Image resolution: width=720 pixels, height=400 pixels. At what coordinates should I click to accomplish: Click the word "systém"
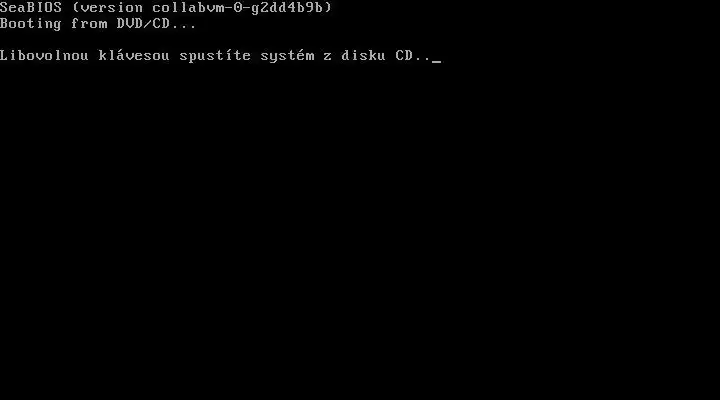click(x=287, y=56)
